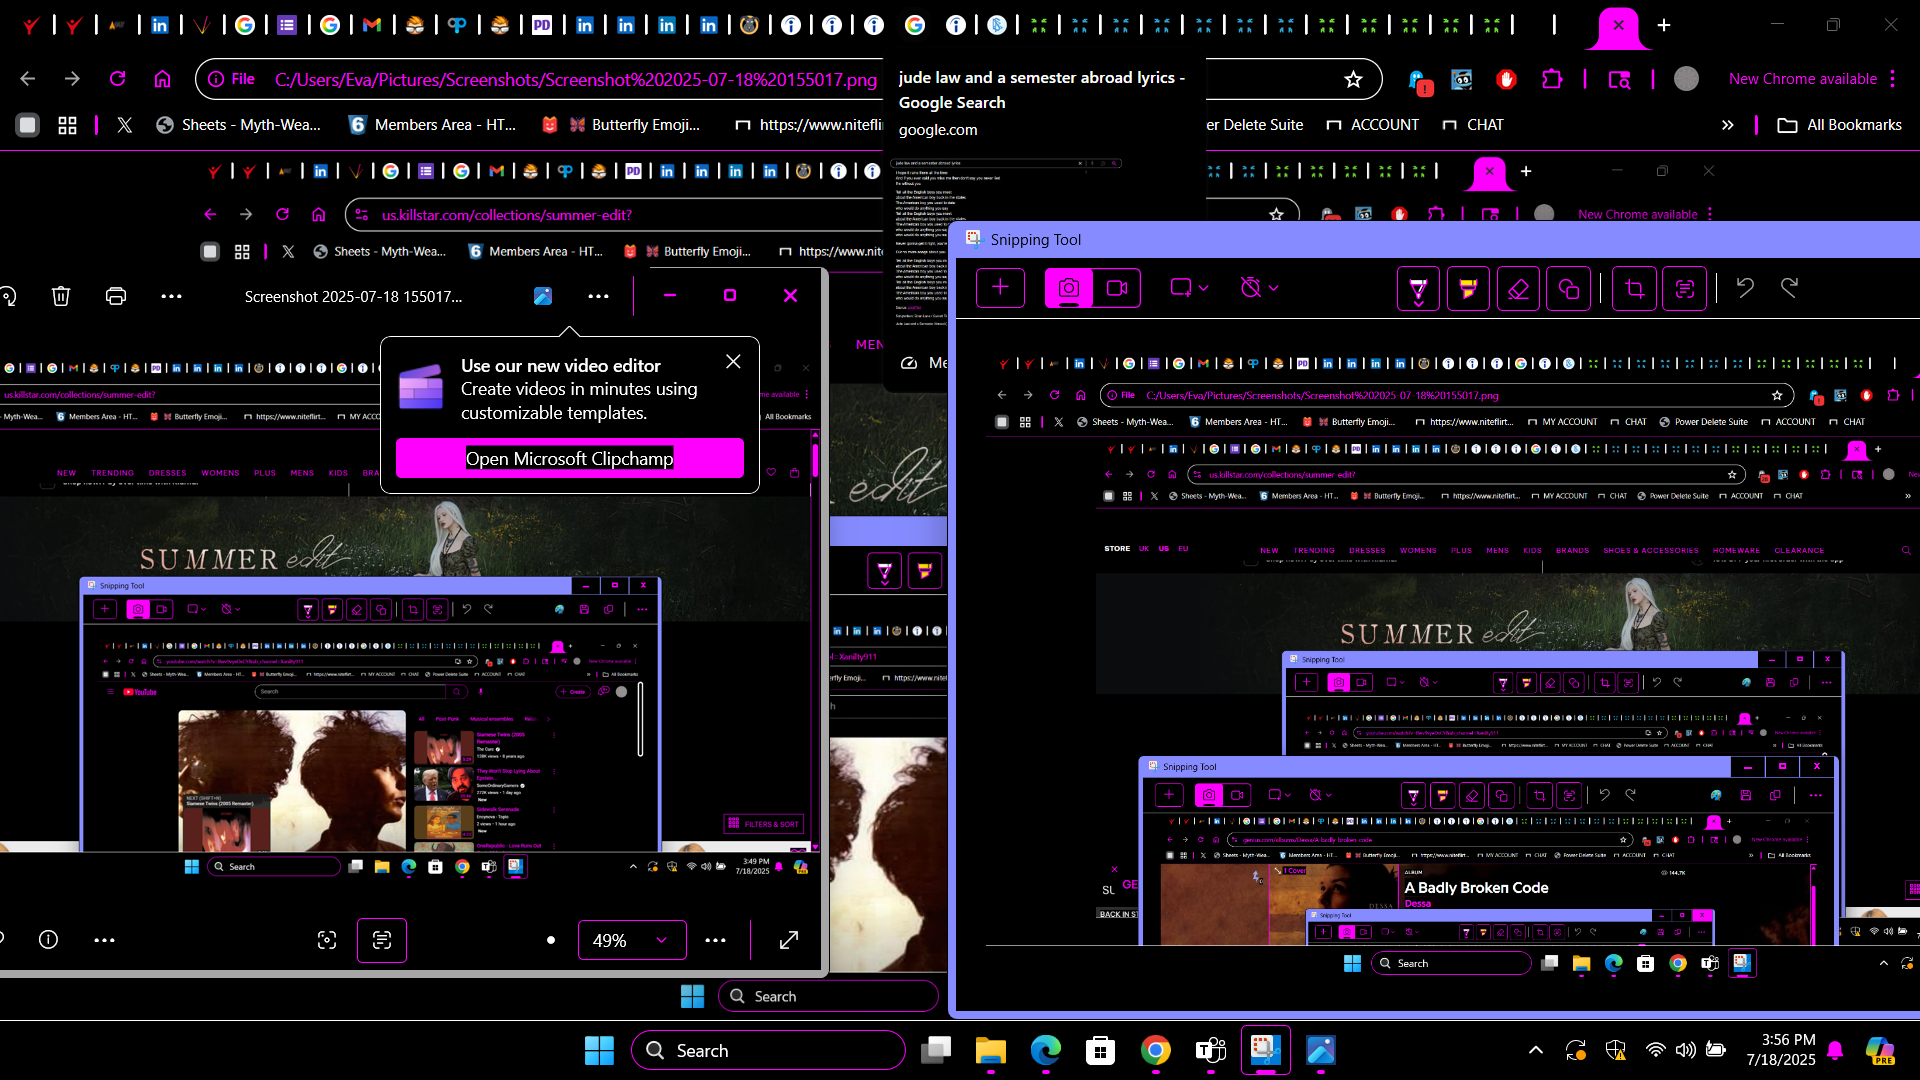
Task: Open ellipsis menu right of 49% zoom
Action: [715, 940]
